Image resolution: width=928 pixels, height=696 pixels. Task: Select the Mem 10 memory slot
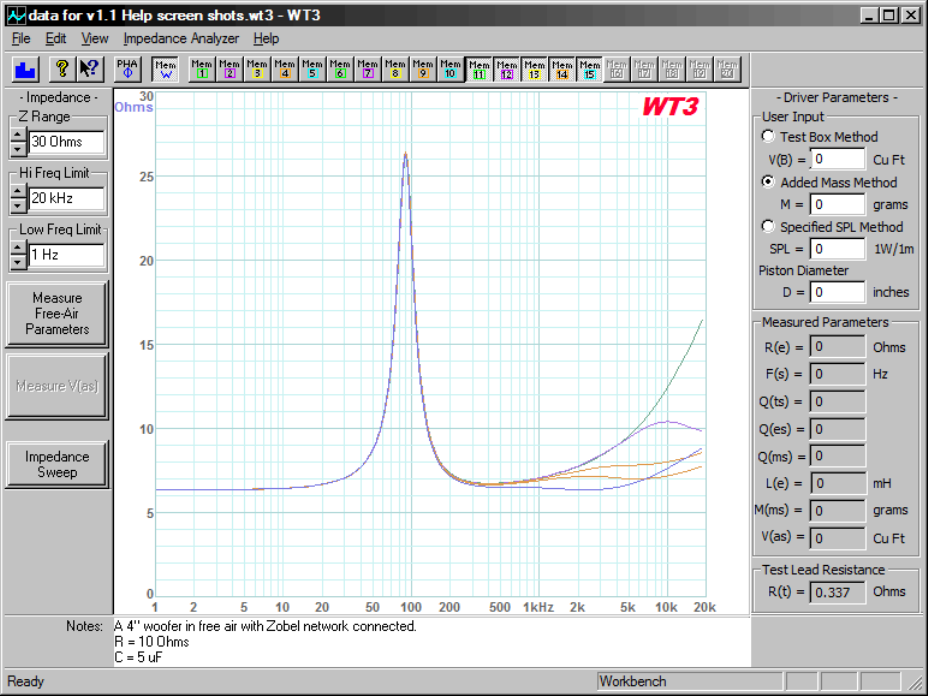point(450,68)
